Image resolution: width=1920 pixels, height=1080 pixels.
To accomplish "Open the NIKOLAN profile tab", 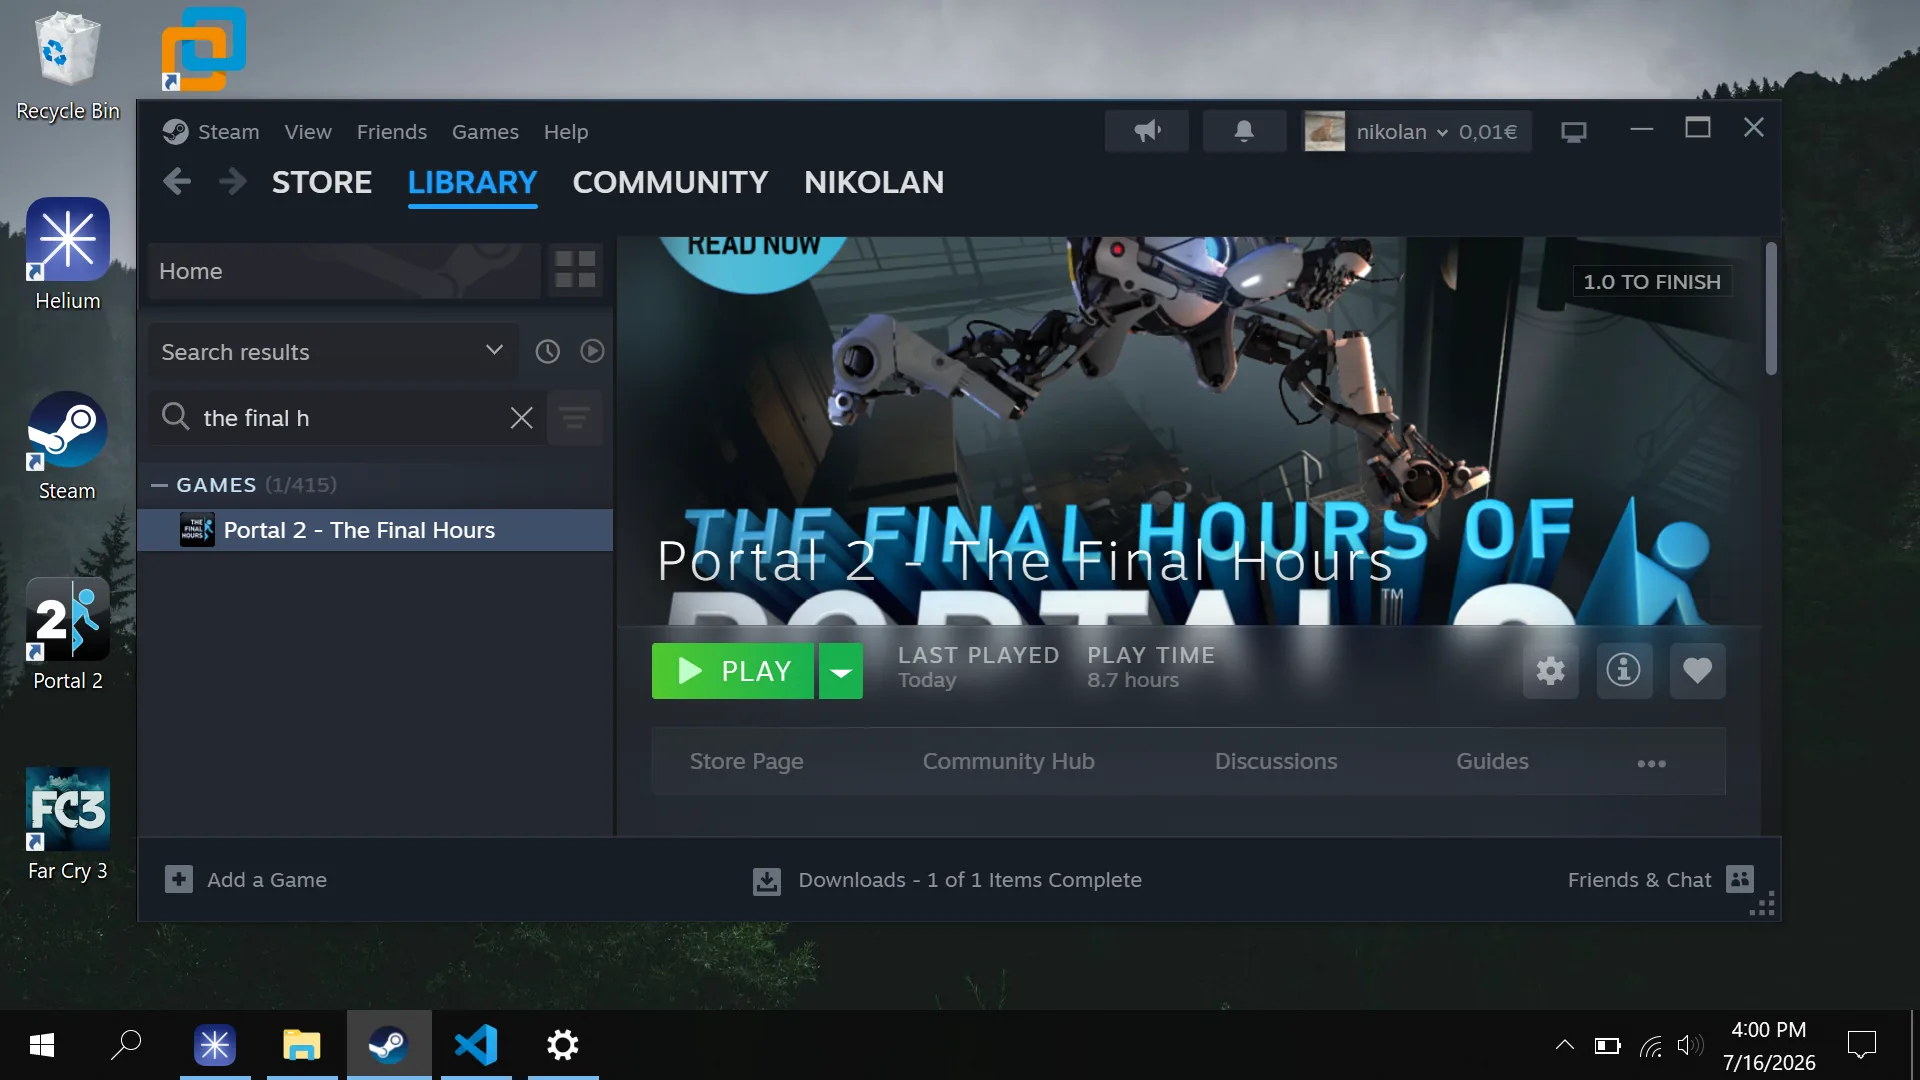I will tap(874, 182).
